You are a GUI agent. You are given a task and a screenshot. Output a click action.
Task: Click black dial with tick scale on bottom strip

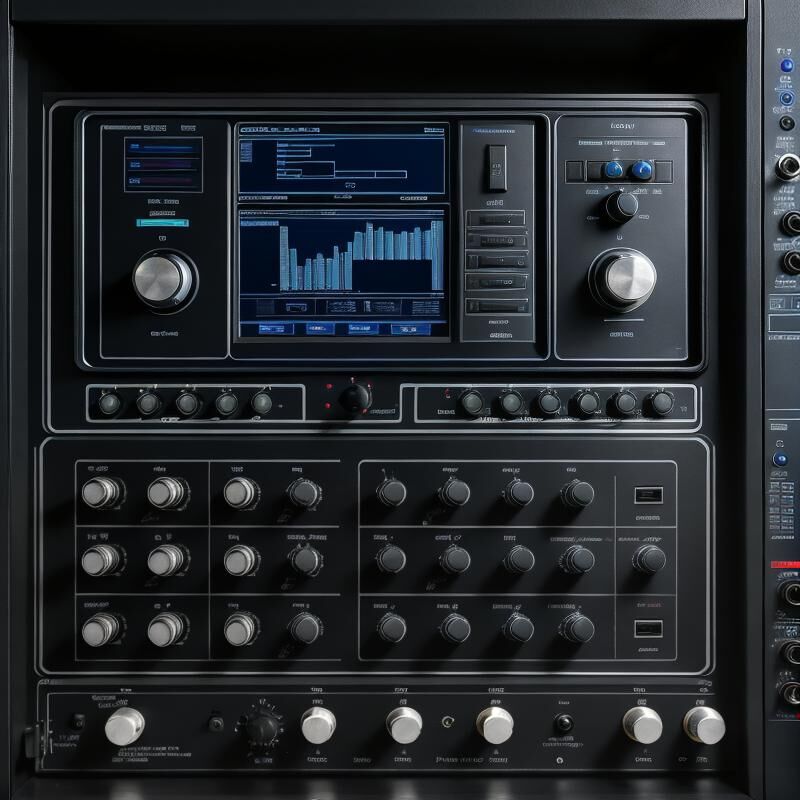[262, 730]
